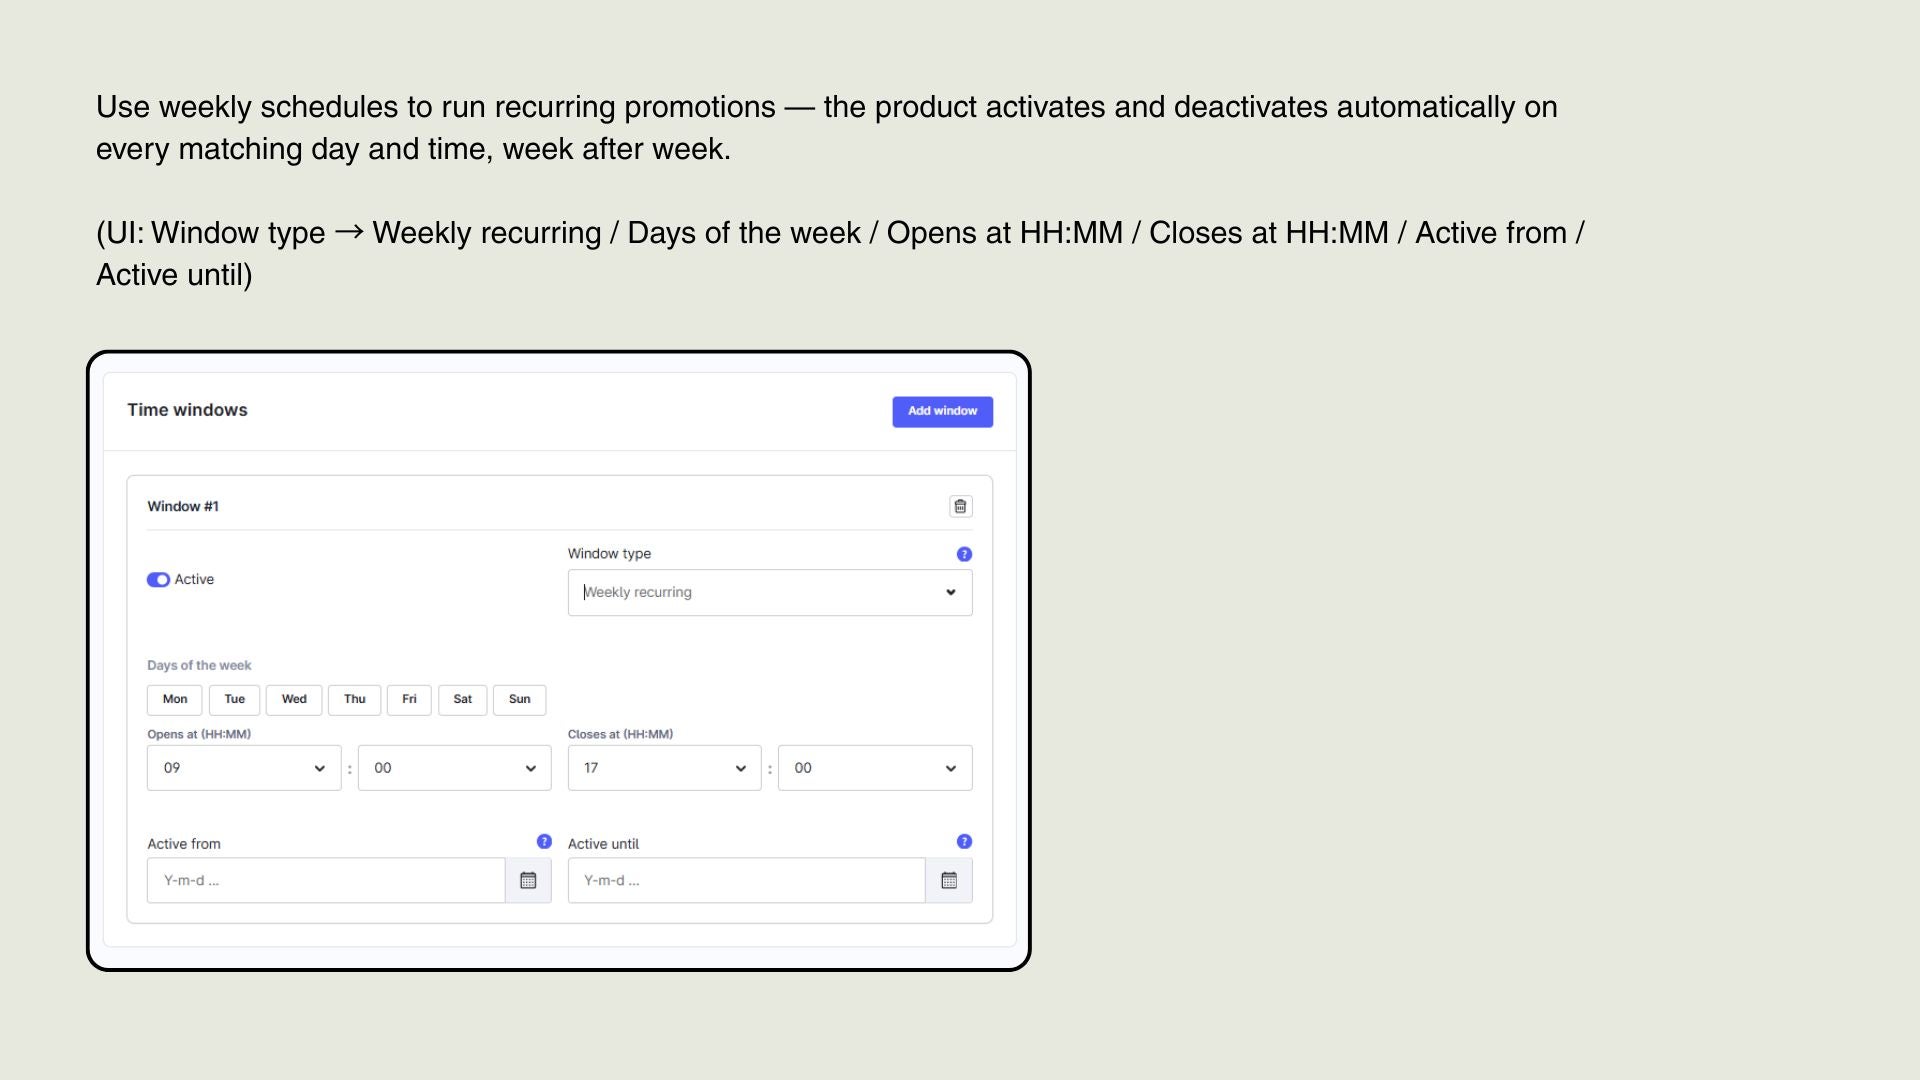Screen dimensions: 1920x1080
Task: Click the Active until date field
Action: coord(747,880)
